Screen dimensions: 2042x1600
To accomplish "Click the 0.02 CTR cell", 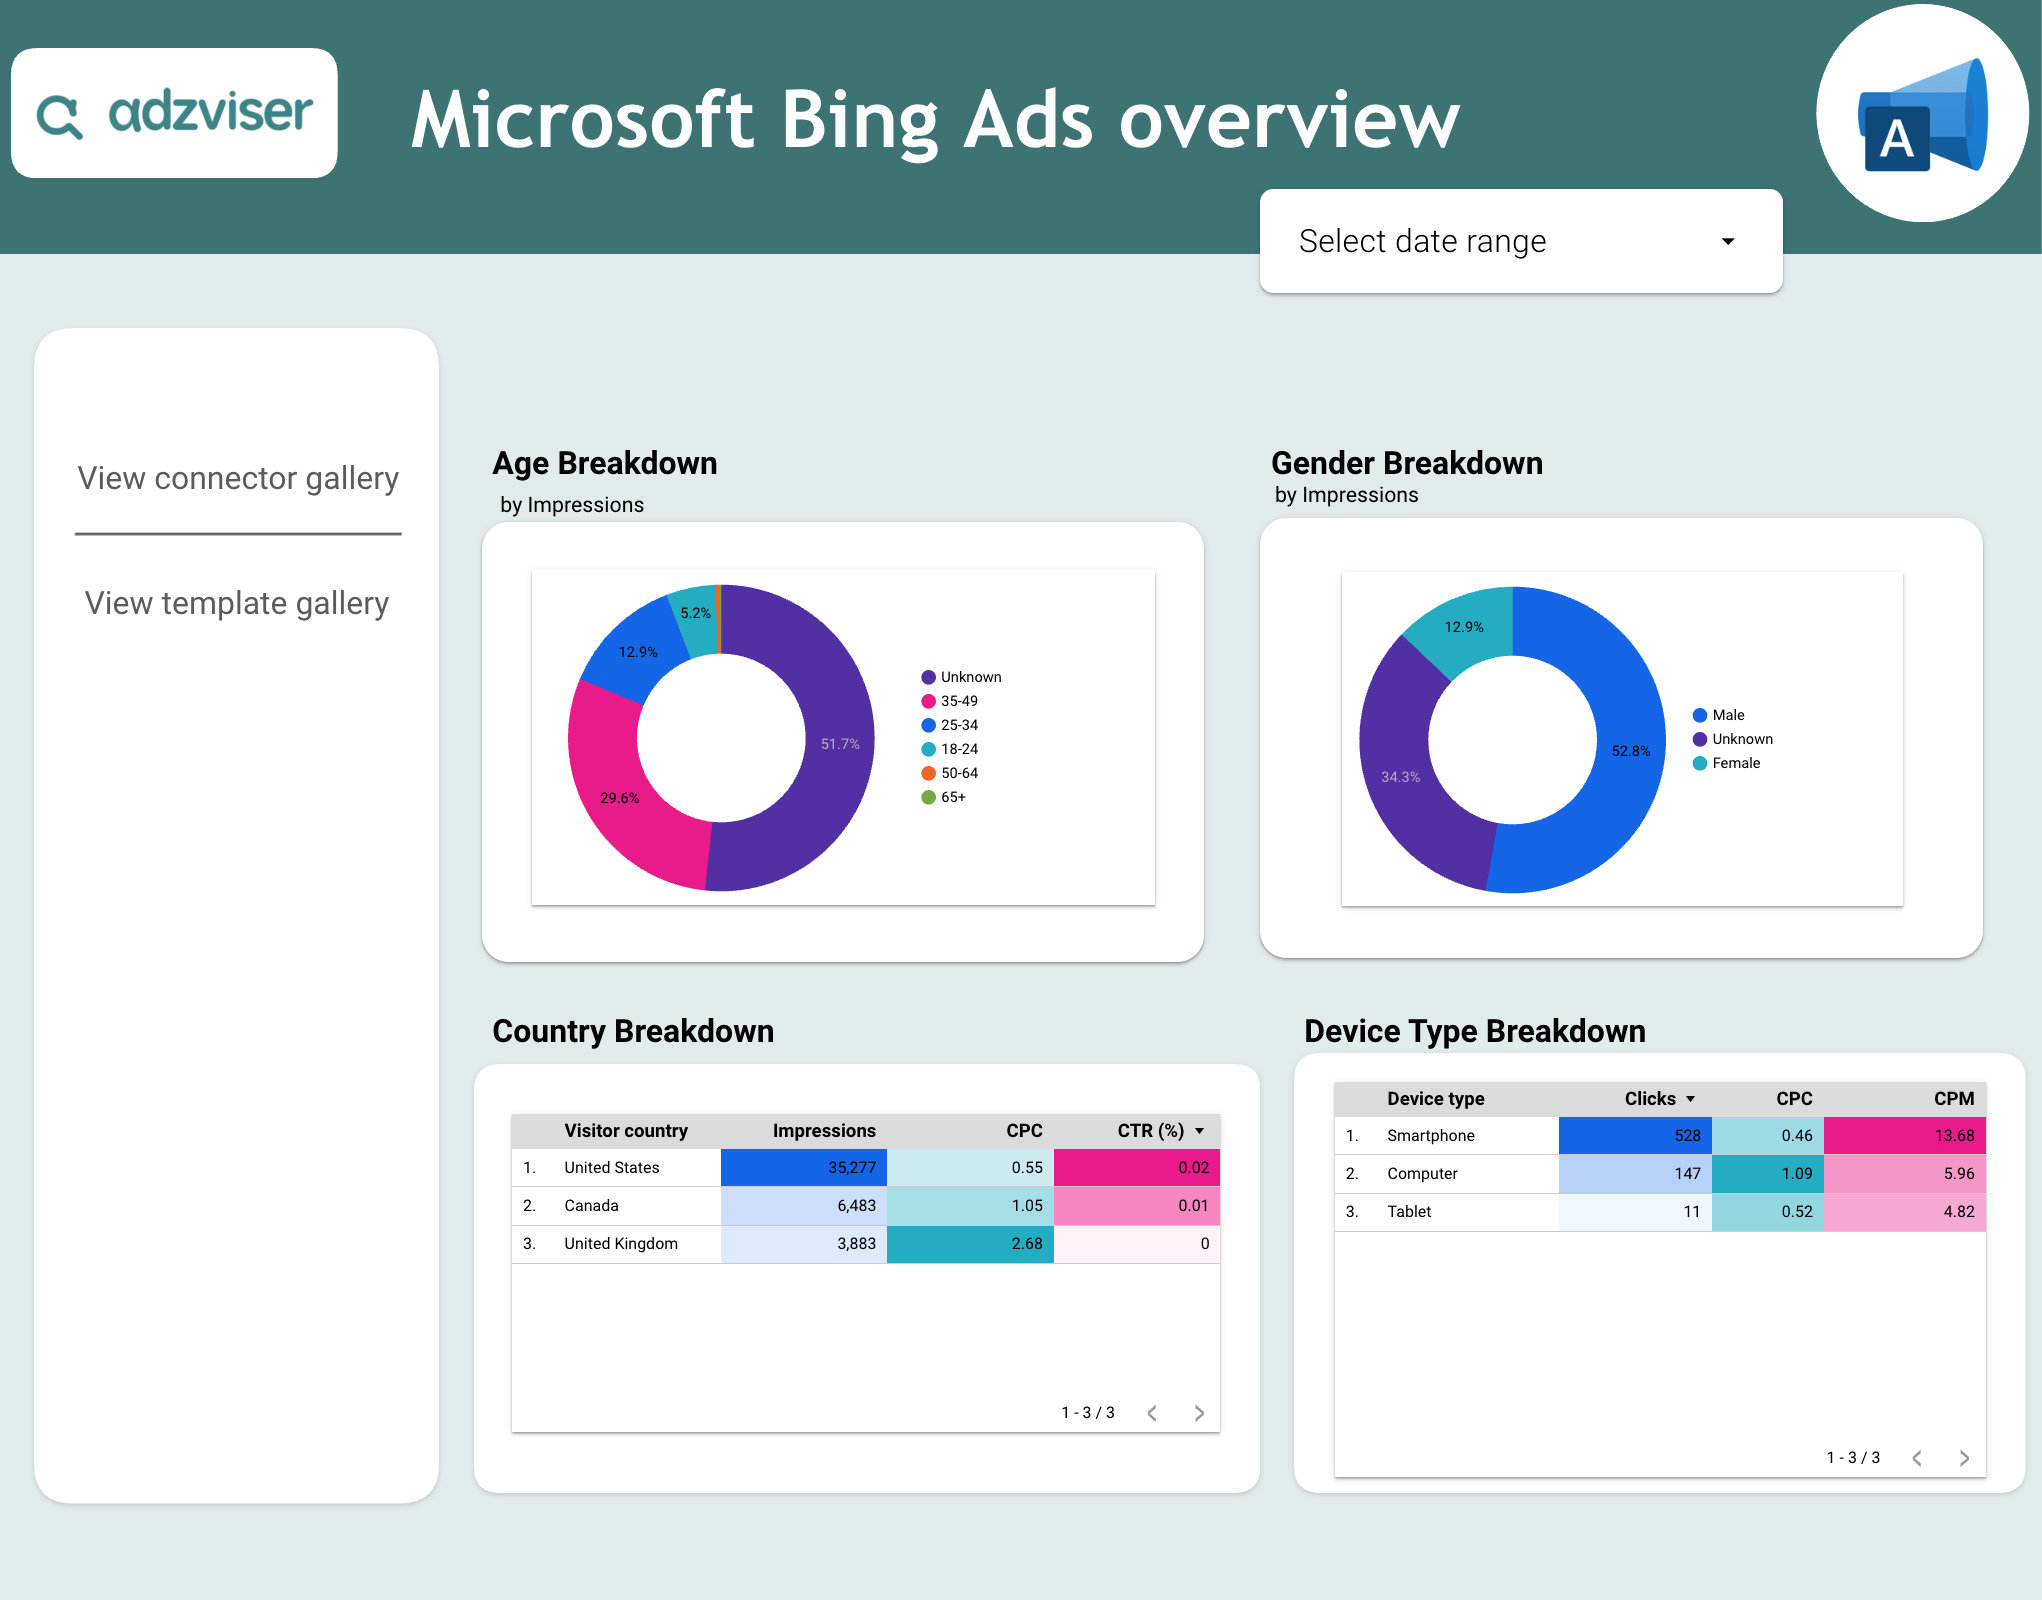I will point(1137,1167).
